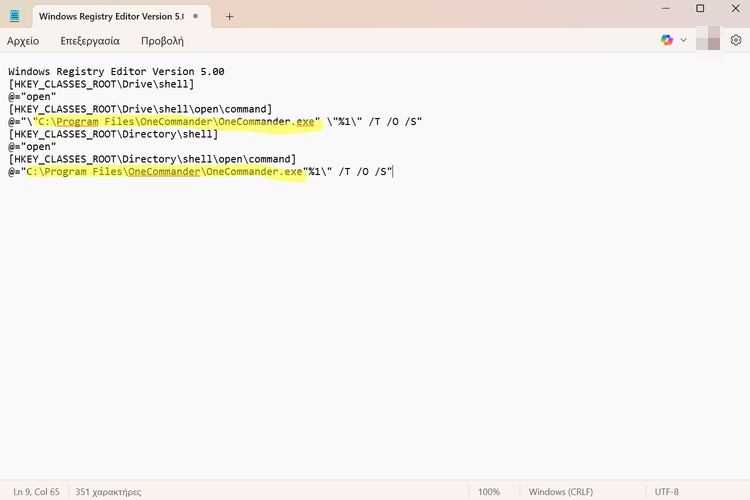Open the Προβολή menu
This screenshot has width=750, height=500.
161,41
